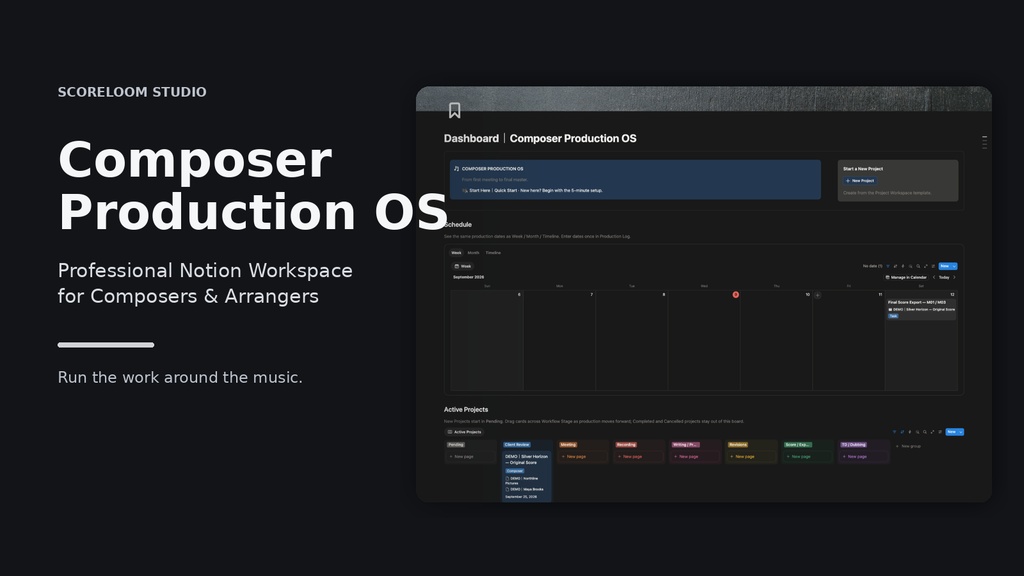Viewport: 1024px width, 576px height.
Task: Open the page outline dots at right edge
Action: click(x=984, y=142)
